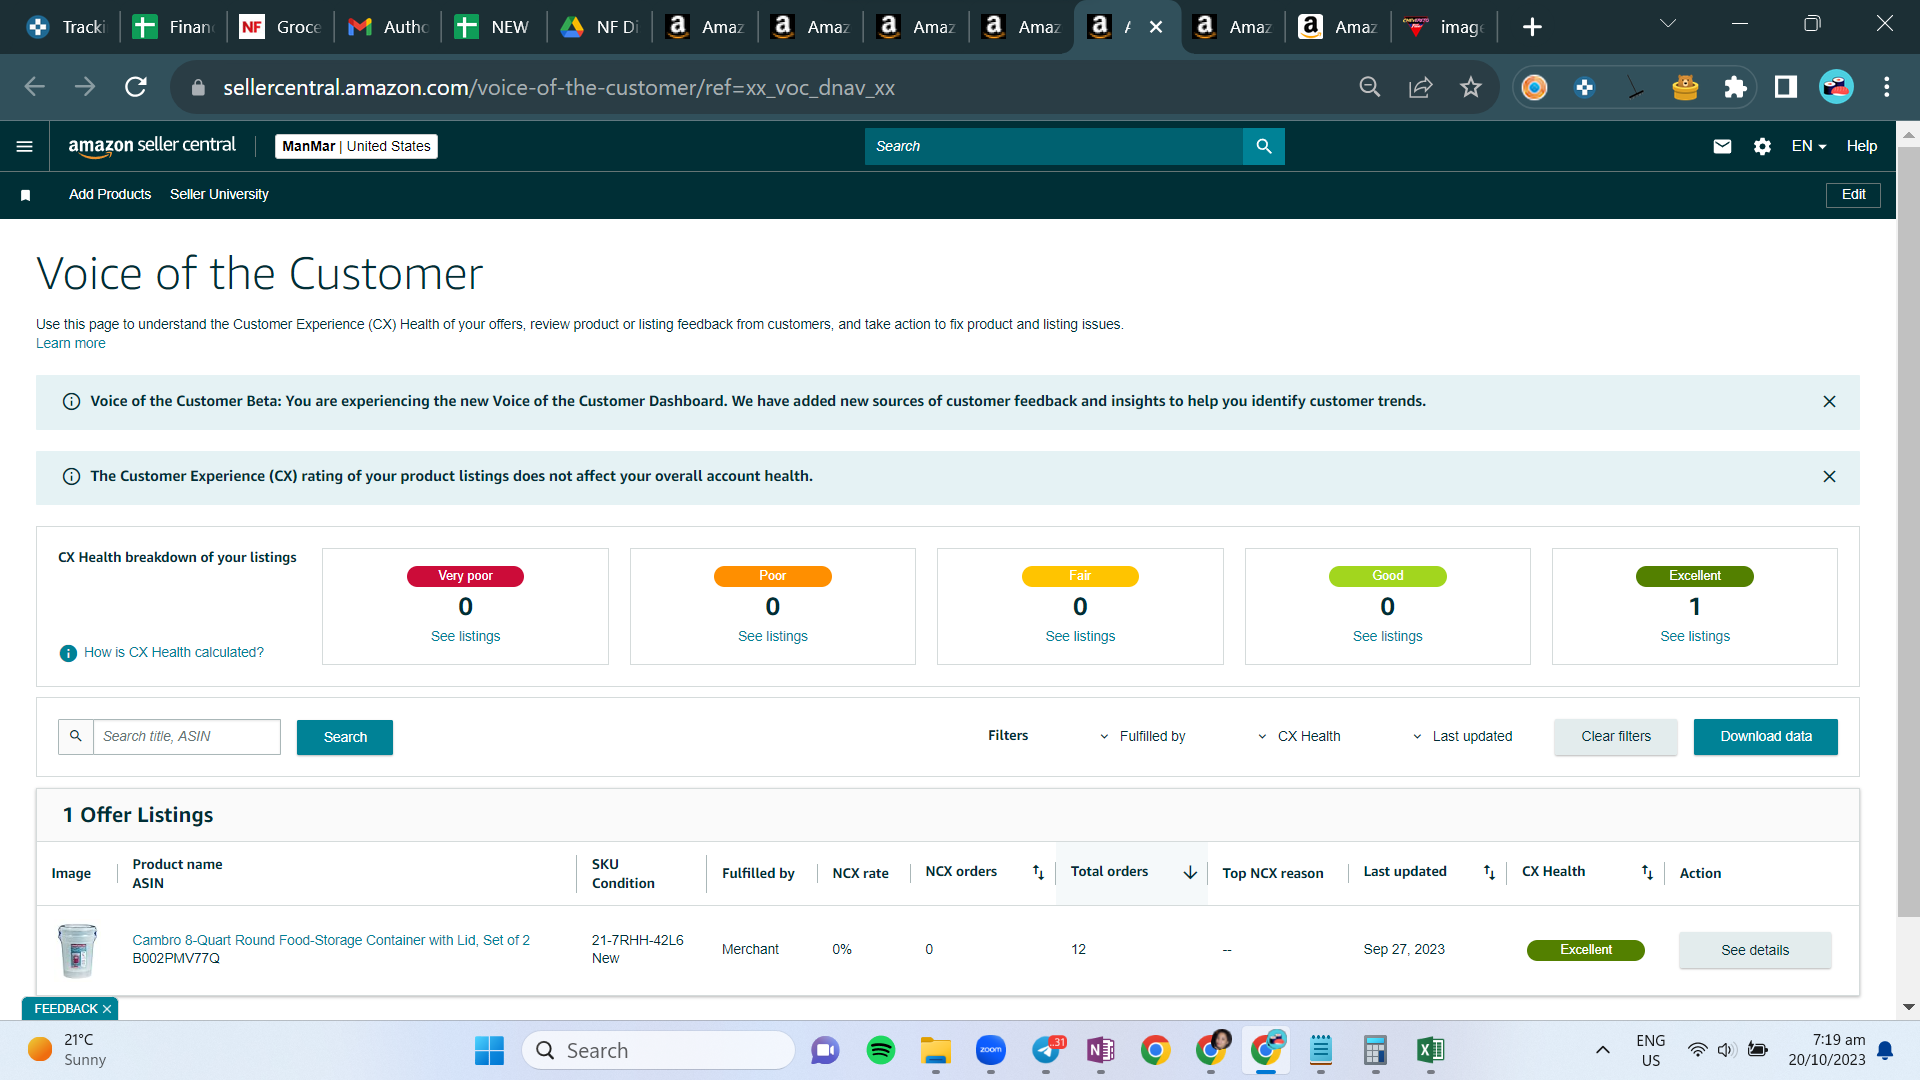Open the Chrome tab search chevron
The height and width of the screenshot is (1080, 1920).
tap(1667, 24)
